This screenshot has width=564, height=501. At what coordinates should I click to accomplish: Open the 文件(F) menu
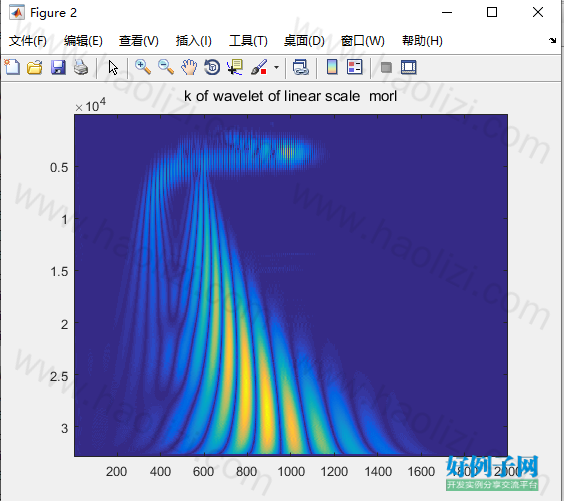tap(28, 41)
